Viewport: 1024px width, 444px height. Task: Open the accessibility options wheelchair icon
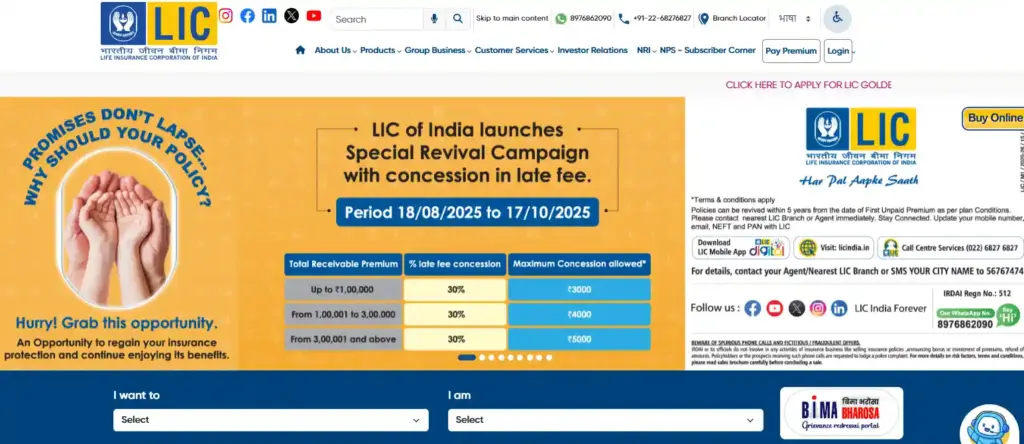pos(837,19)
